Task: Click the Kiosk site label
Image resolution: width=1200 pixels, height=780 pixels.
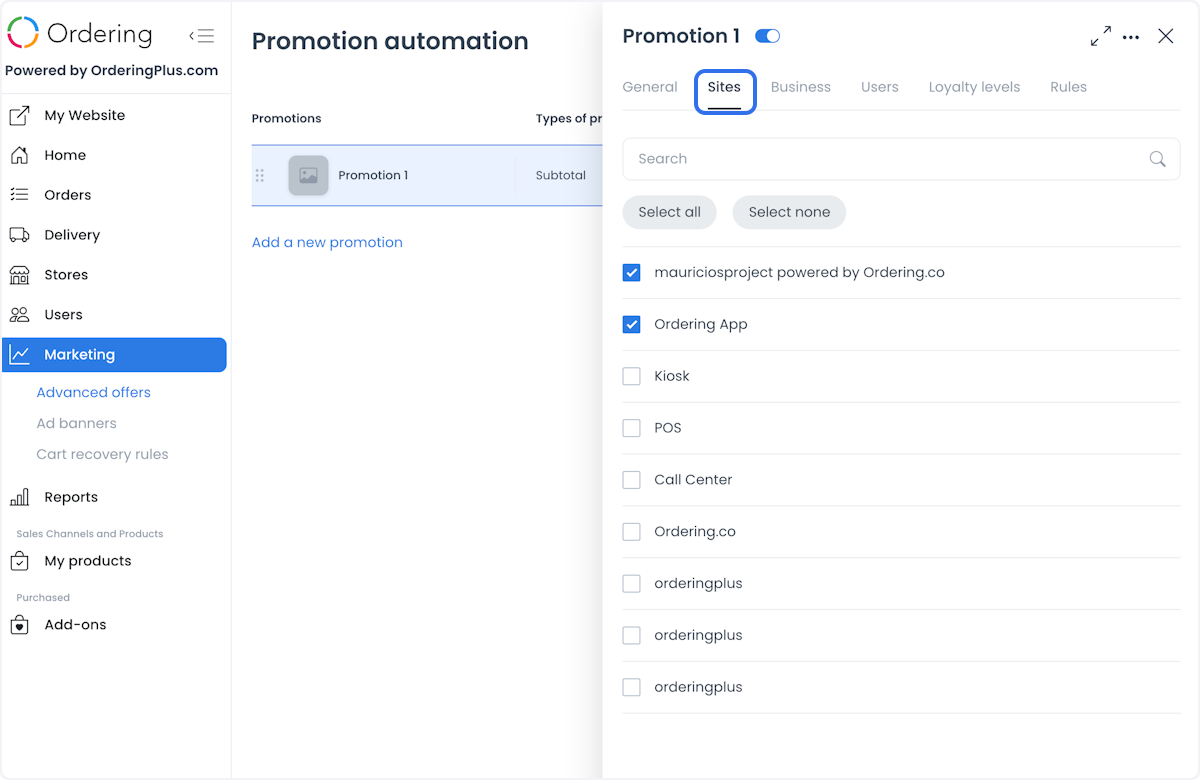Action: click(x=672, y=376)
